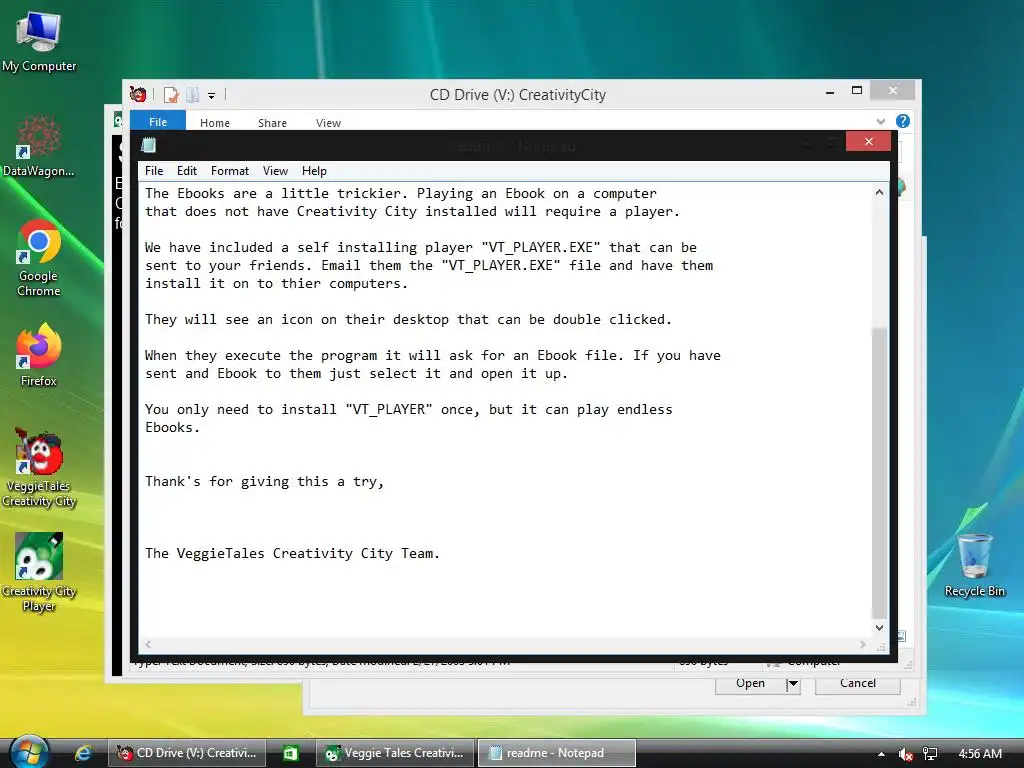
Task: Open File tab in CD Drive Explorer window
Action: pos(158,122)
